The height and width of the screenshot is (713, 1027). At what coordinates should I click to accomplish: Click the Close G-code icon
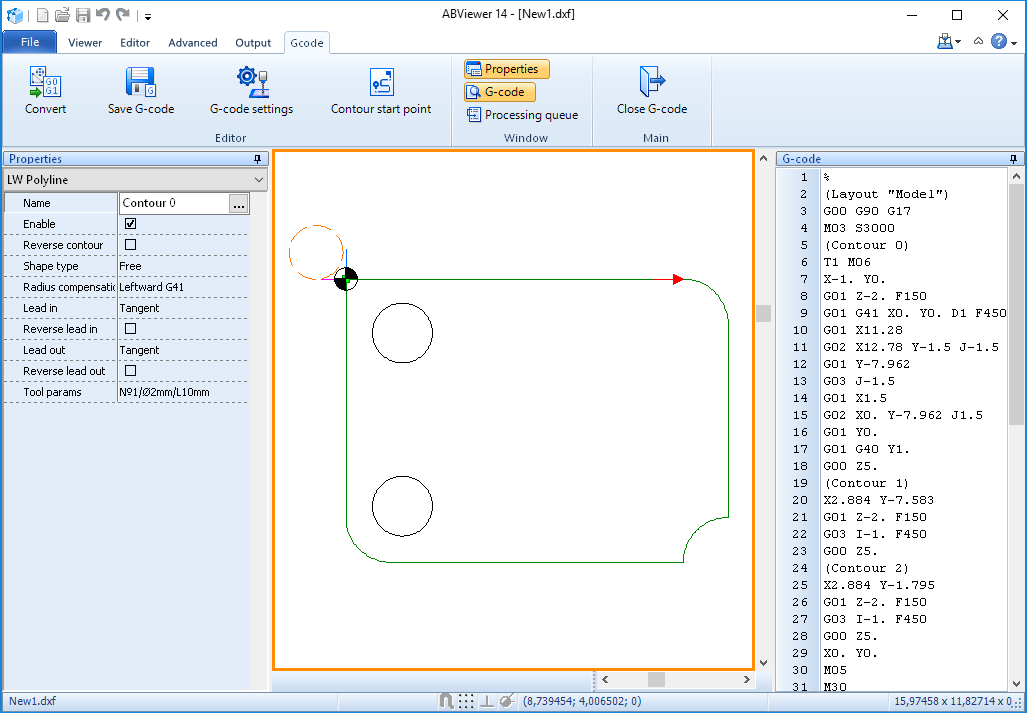[x=651, y=82]
